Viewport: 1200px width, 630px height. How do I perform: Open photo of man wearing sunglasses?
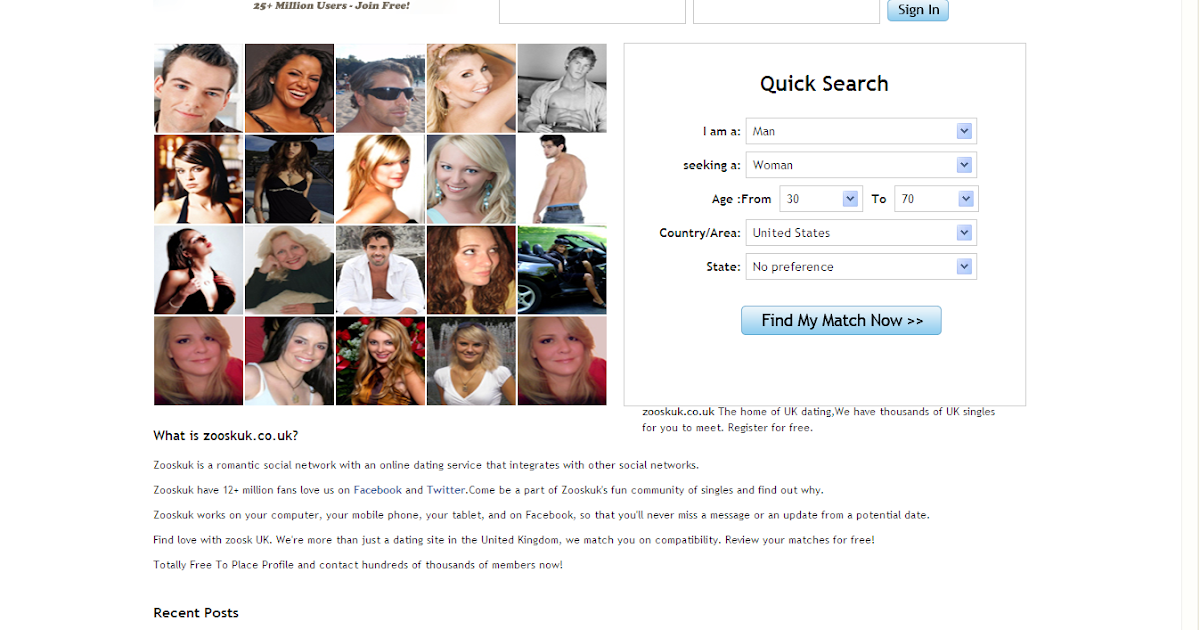pyautogui.click(x=380, y=88)
